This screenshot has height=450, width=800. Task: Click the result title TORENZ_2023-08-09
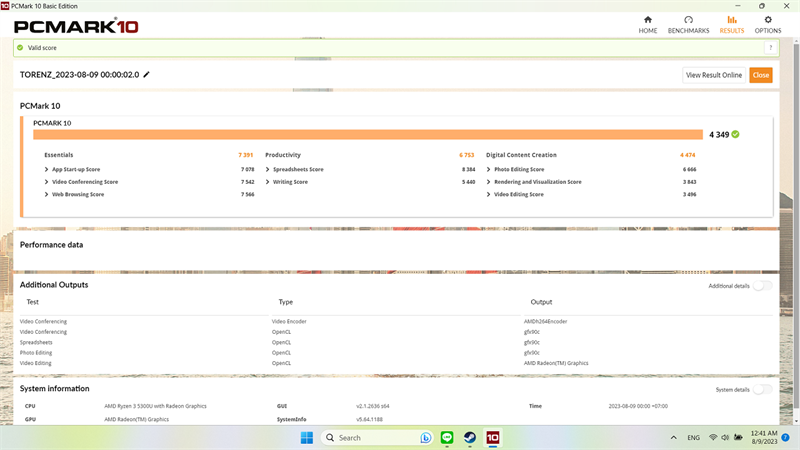[x=79, y=74]
